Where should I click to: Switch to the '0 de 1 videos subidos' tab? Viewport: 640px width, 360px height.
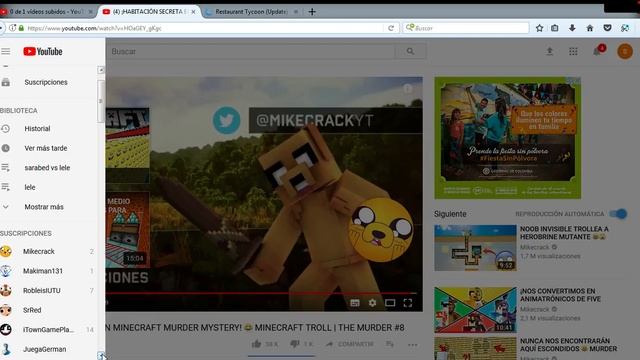point(47,12)
